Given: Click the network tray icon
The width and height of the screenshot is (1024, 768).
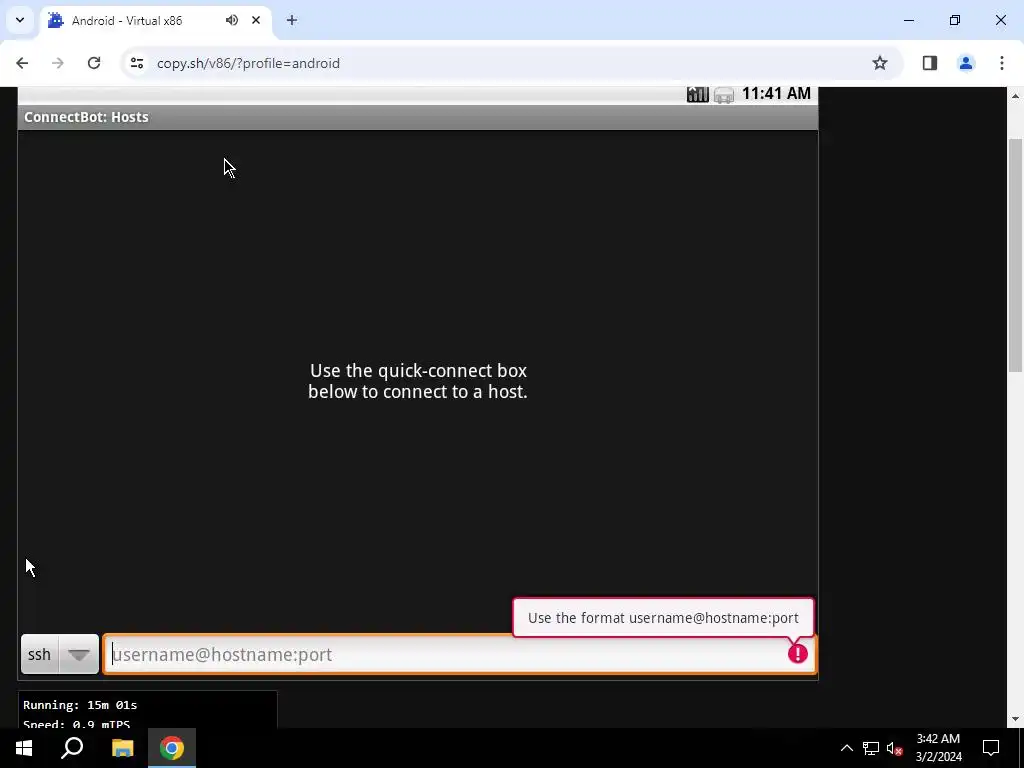Looking at the screenshot, I should pos(871,748).
